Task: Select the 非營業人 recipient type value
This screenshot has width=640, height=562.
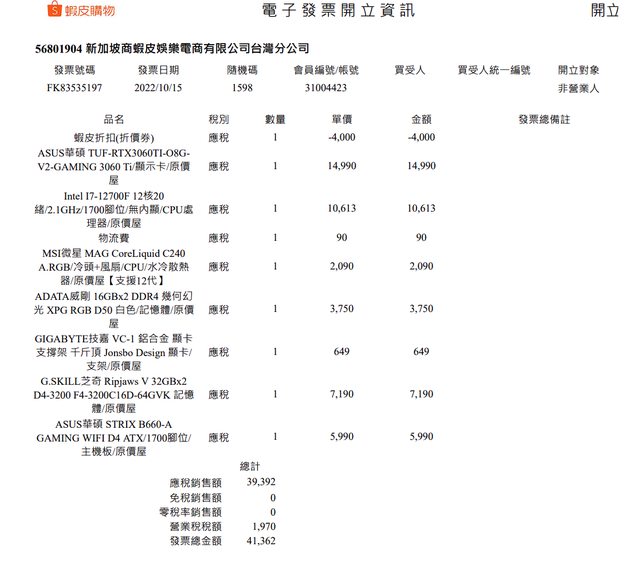Action: click(578, 89)
